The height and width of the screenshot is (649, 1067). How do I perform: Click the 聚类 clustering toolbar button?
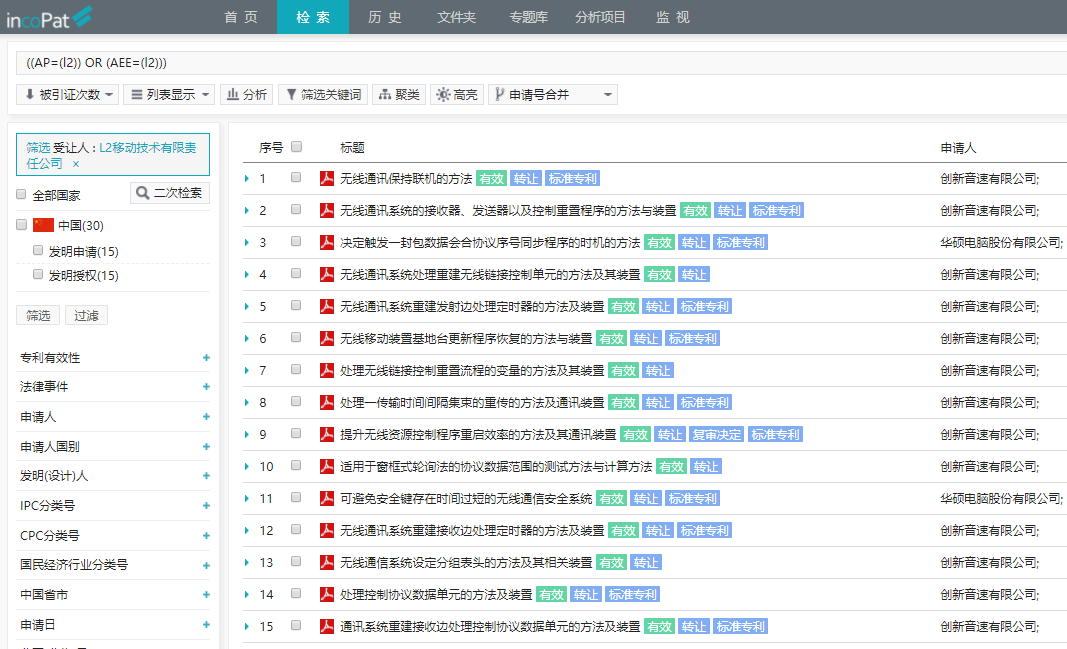point(399,95)
